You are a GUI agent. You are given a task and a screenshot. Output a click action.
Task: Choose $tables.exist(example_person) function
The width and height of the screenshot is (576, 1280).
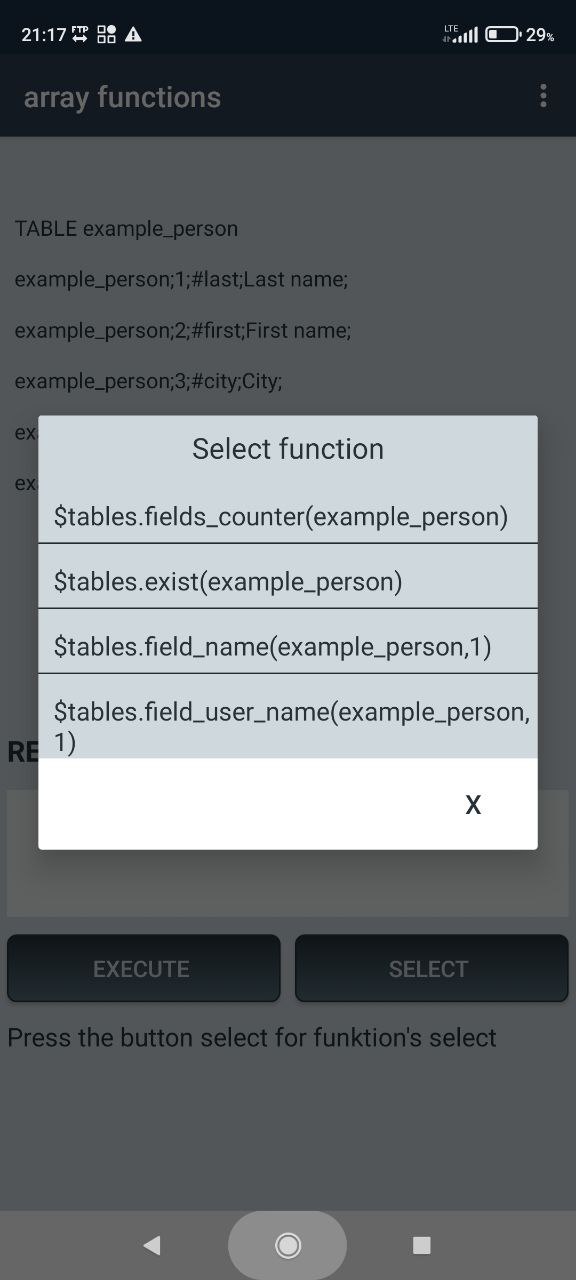(x=288, y=581)
